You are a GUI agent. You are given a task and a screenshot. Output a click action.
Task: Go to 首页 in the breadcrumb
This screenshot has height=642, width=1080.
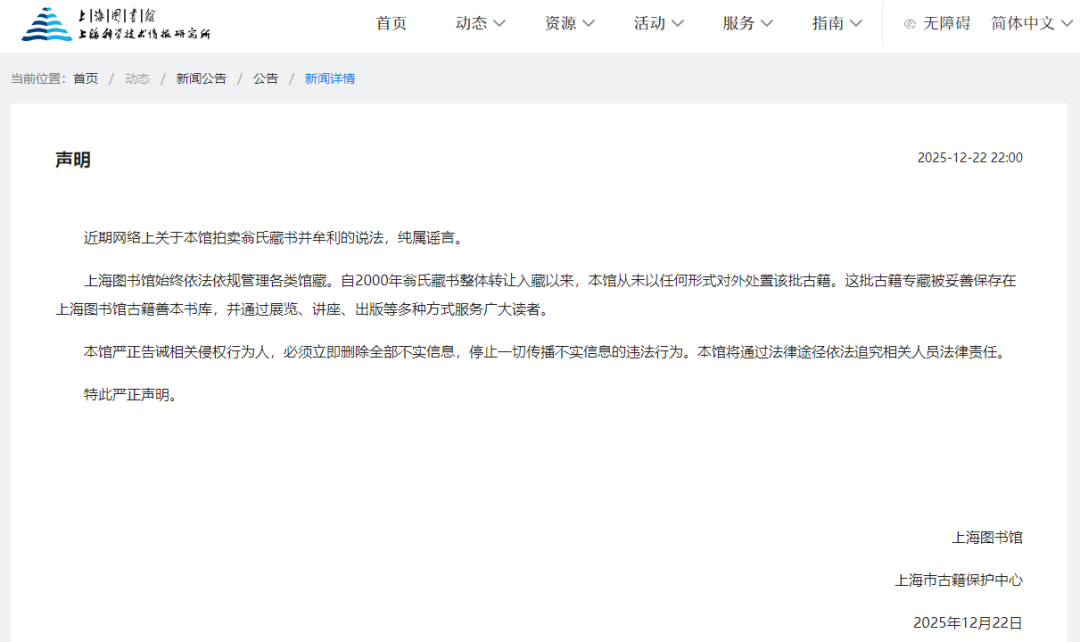tap(85, 79)
